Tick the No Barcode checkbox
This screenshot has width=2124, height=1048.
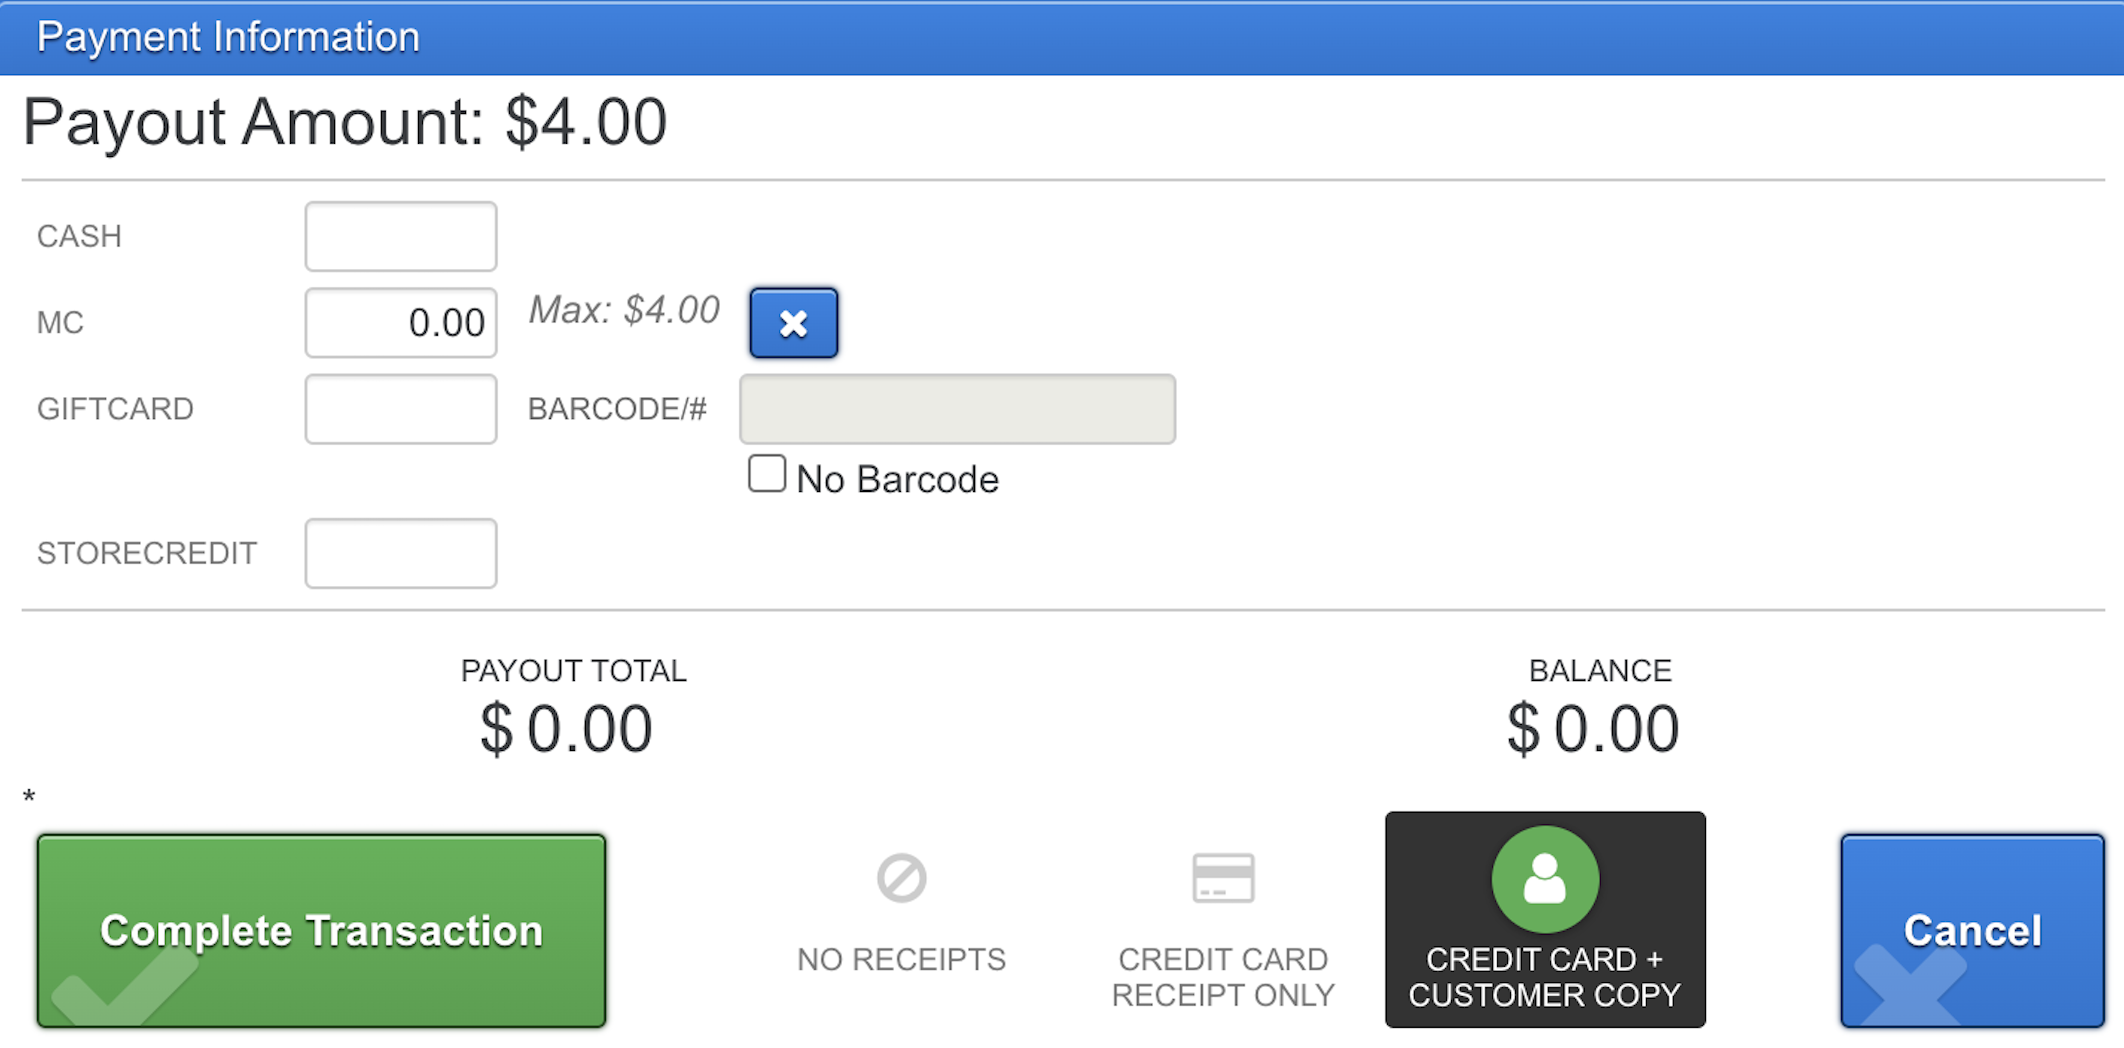pyautogui.click(x=767, y=473)
